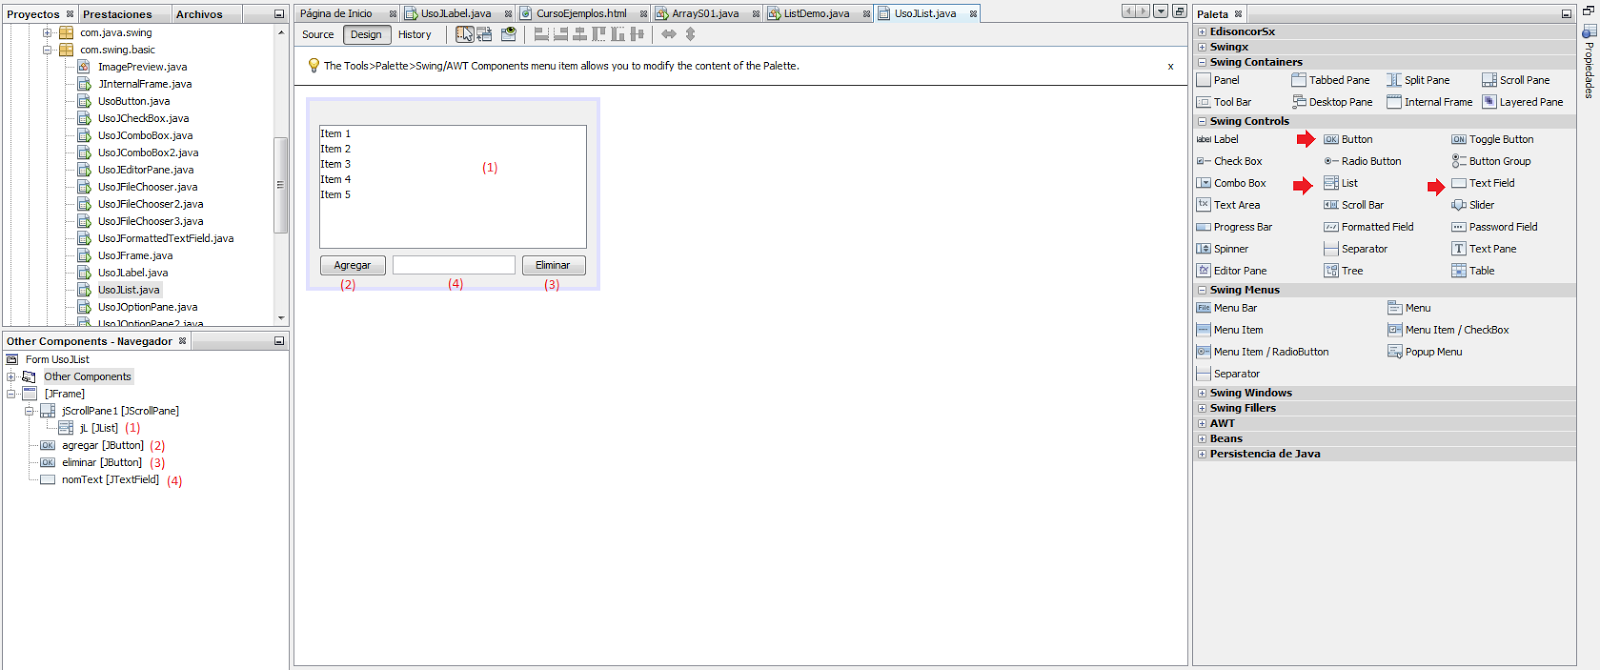Viewport: 1600px width, 670px height.
Task: Choose Popup Menu in Swing Menus
Action: [1425, 352]
